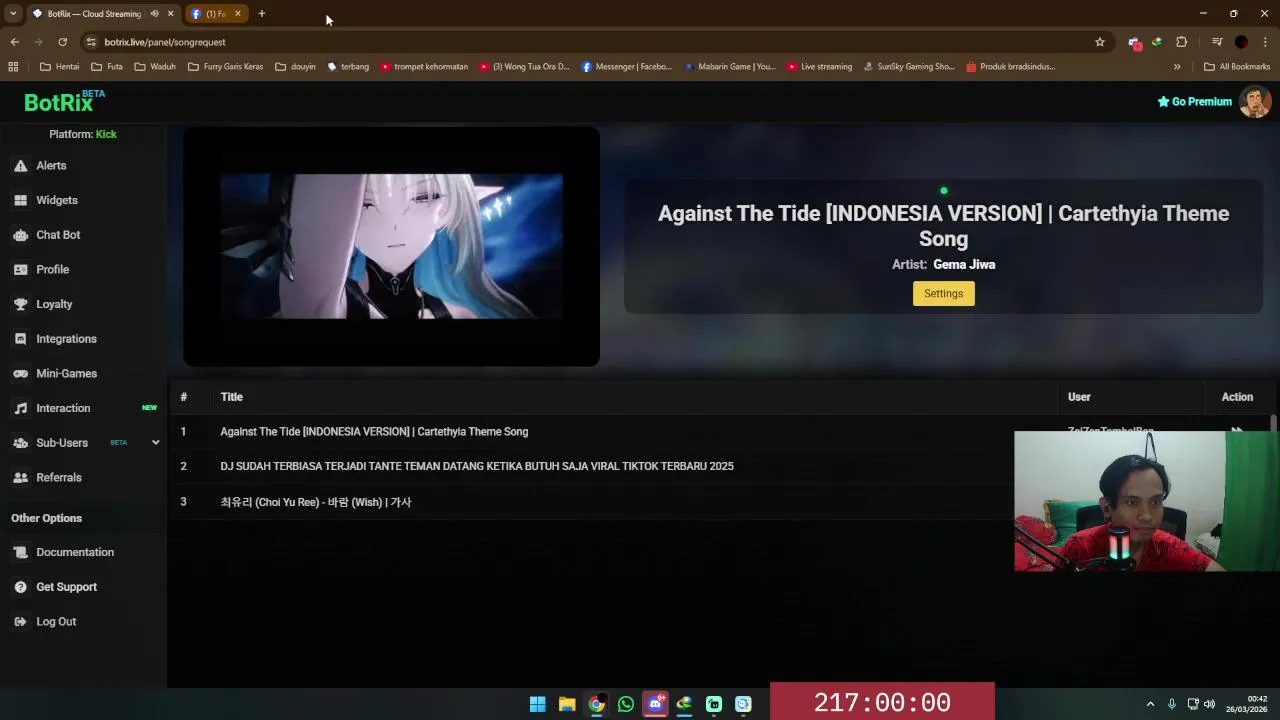Click the song video player thumbnail

[x=391, y=246]
